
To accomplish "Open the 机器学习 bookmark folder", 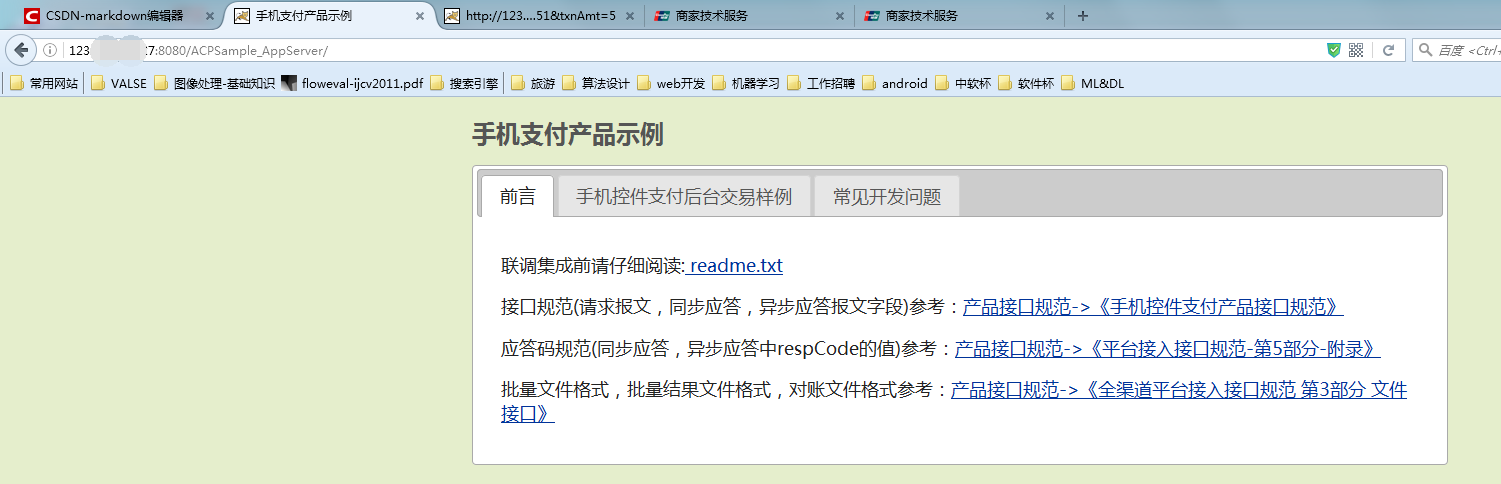I will 746,84.
